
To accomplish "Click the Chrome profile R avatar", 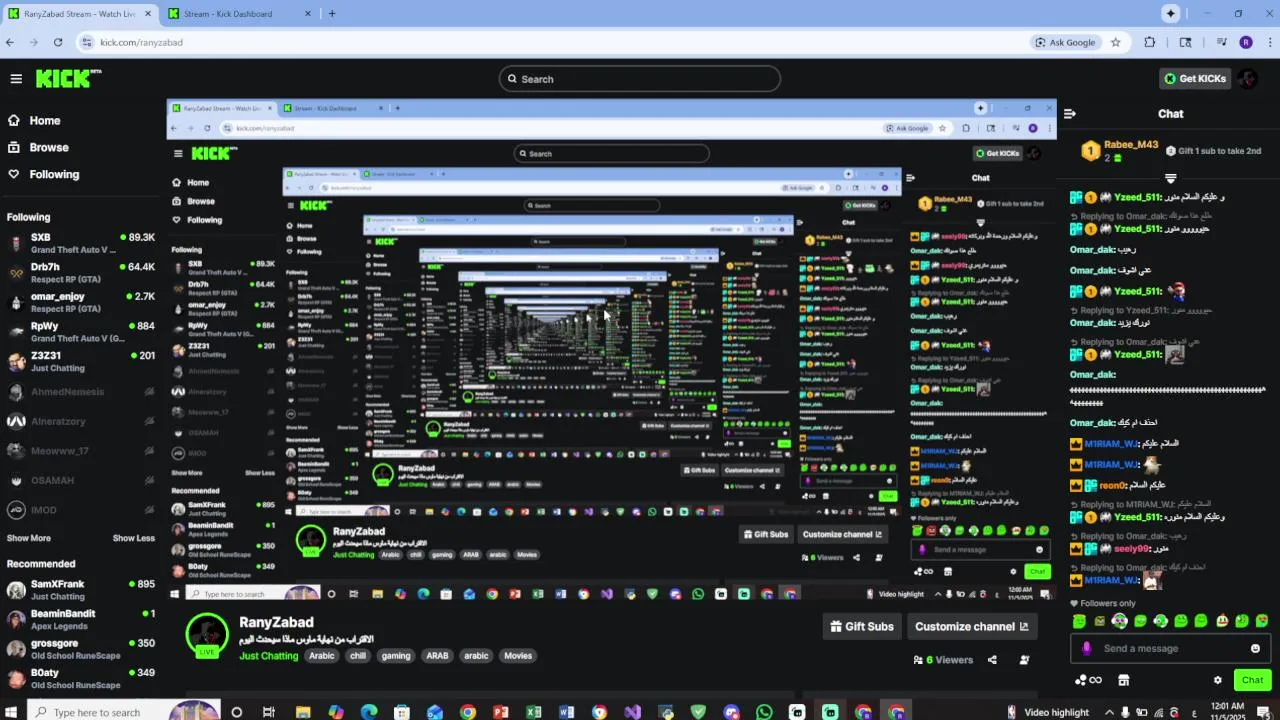I will [x=1245, y=42].
